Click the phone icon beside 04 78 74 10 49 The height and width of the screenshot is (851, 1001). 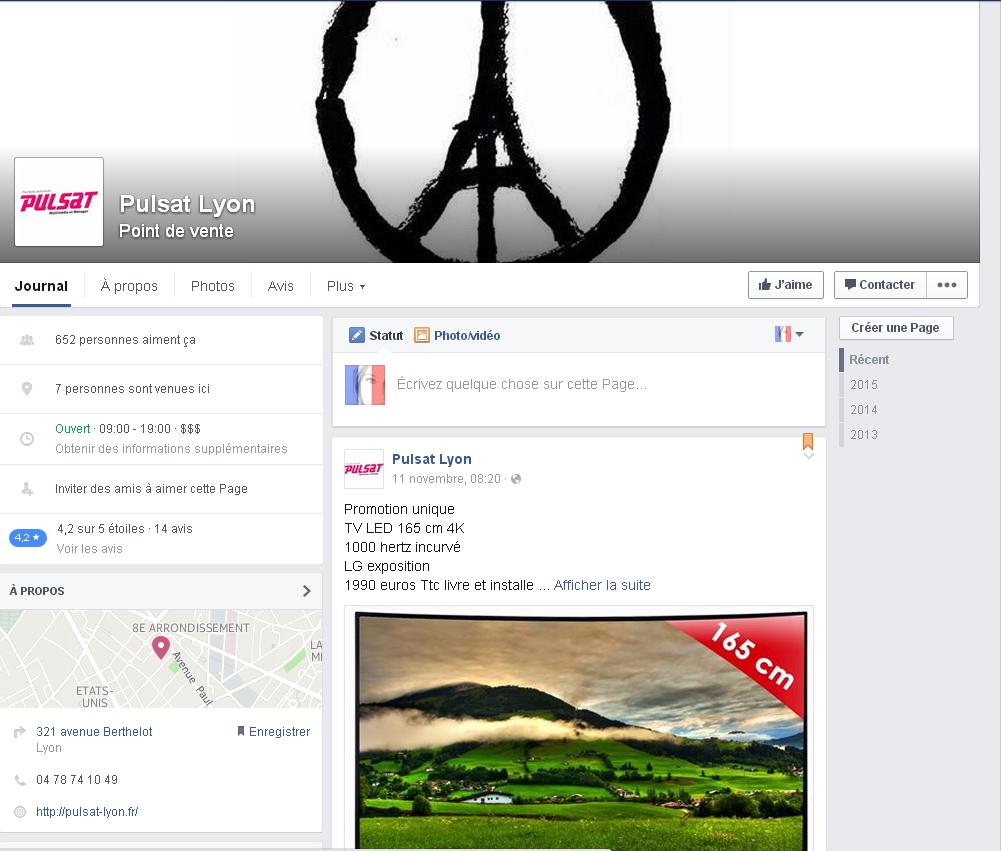20,780
